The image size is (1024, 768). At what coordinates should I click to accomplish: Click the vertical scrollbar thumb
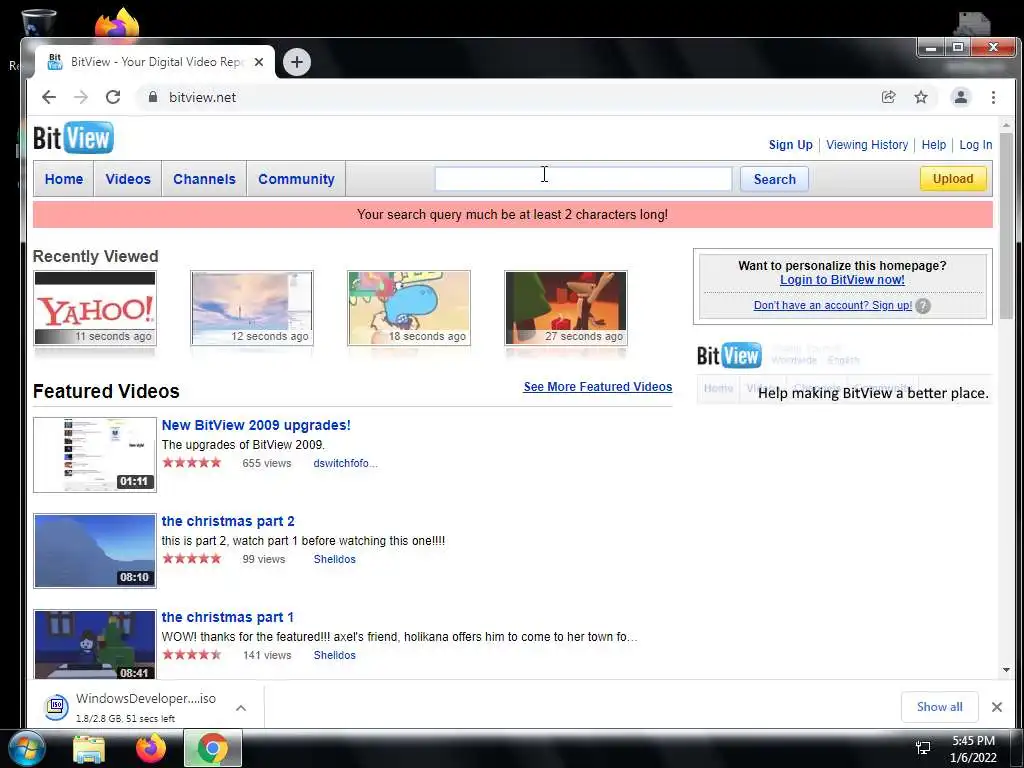pyautogui.click(x=1006, y=227)
